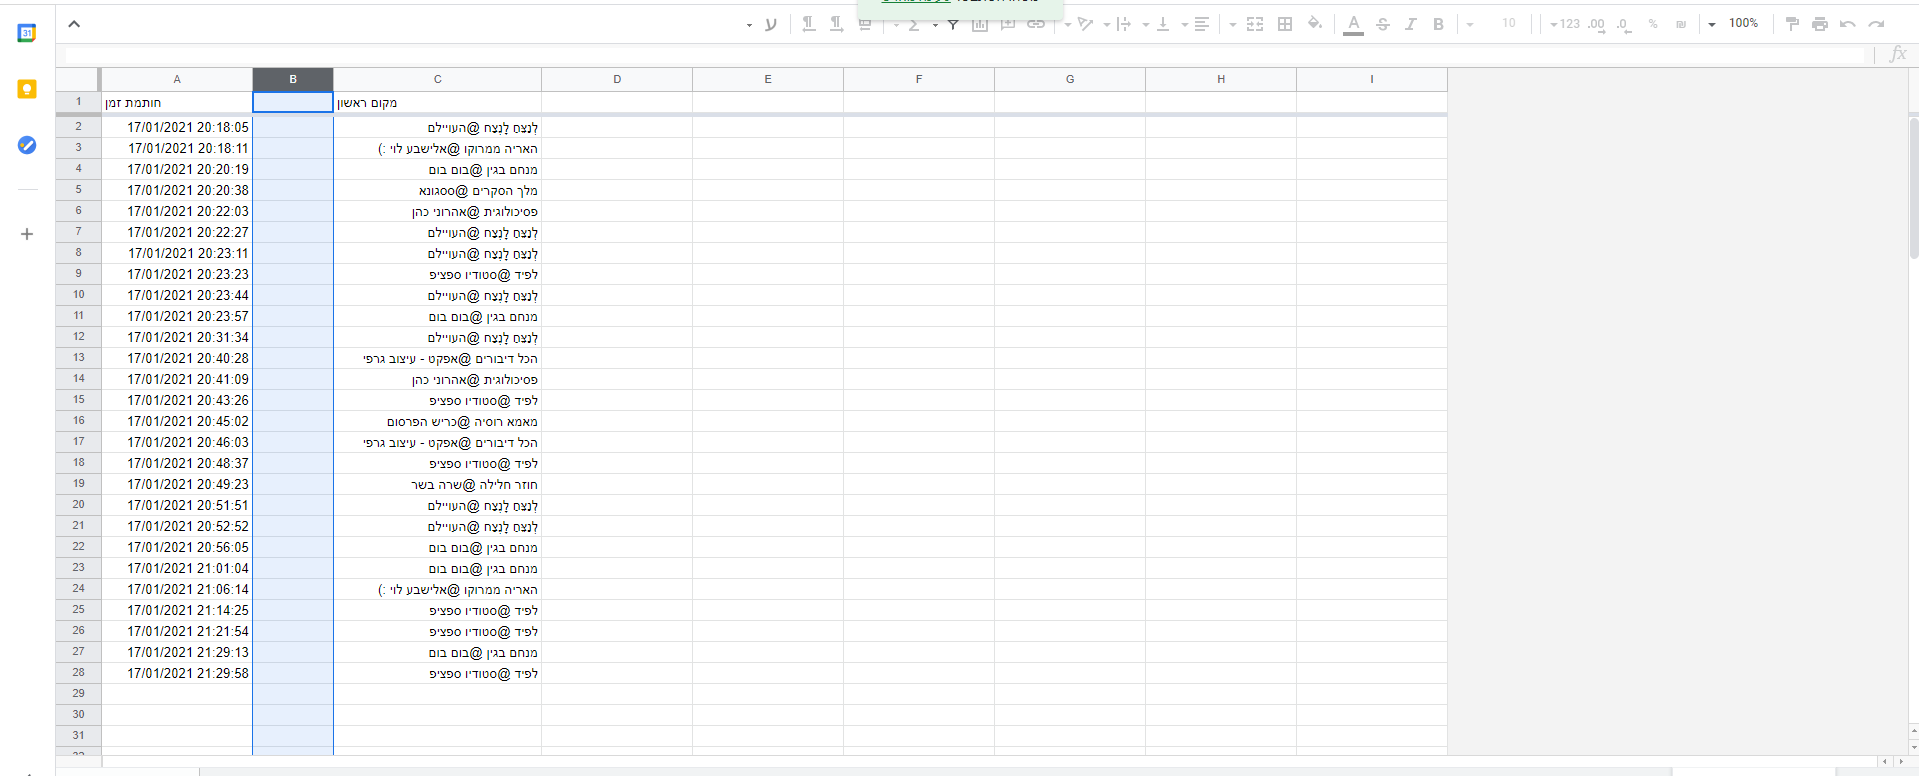Click the horizontal align icon
1919x776 pixels.
(x=1202, y=24)
